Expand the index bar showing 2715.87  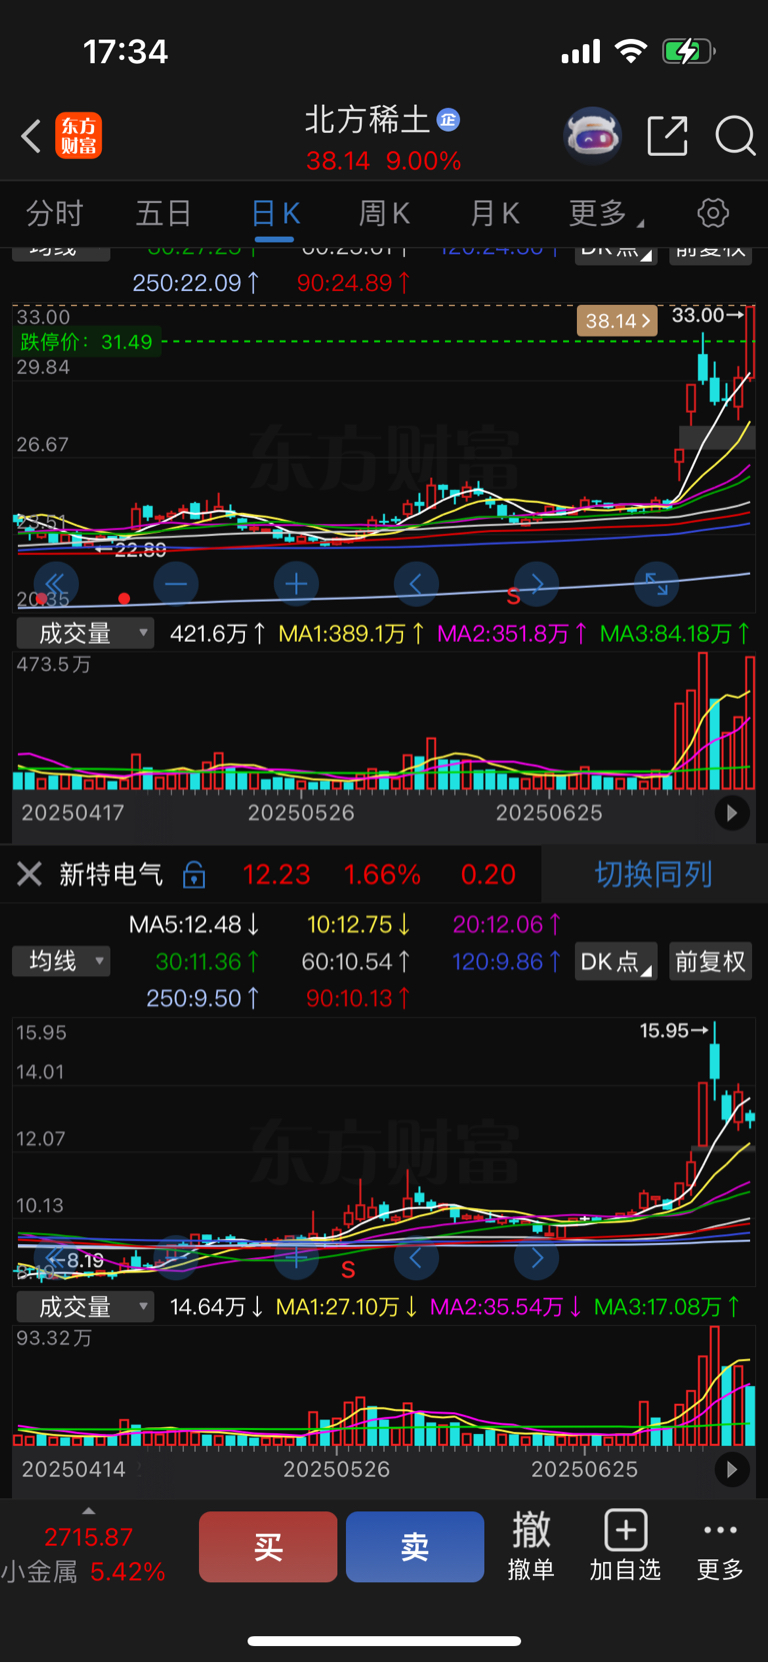pos(88,1536)
